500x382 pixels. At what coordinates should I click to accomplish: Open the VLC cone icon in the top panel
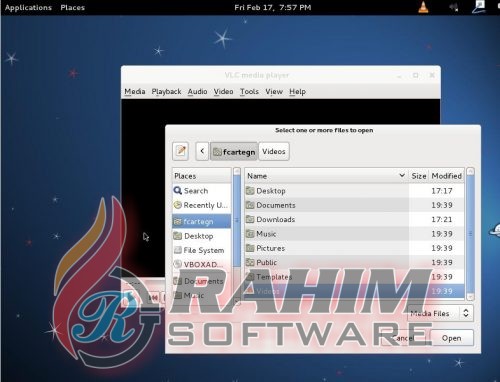(x=423, y=7)
